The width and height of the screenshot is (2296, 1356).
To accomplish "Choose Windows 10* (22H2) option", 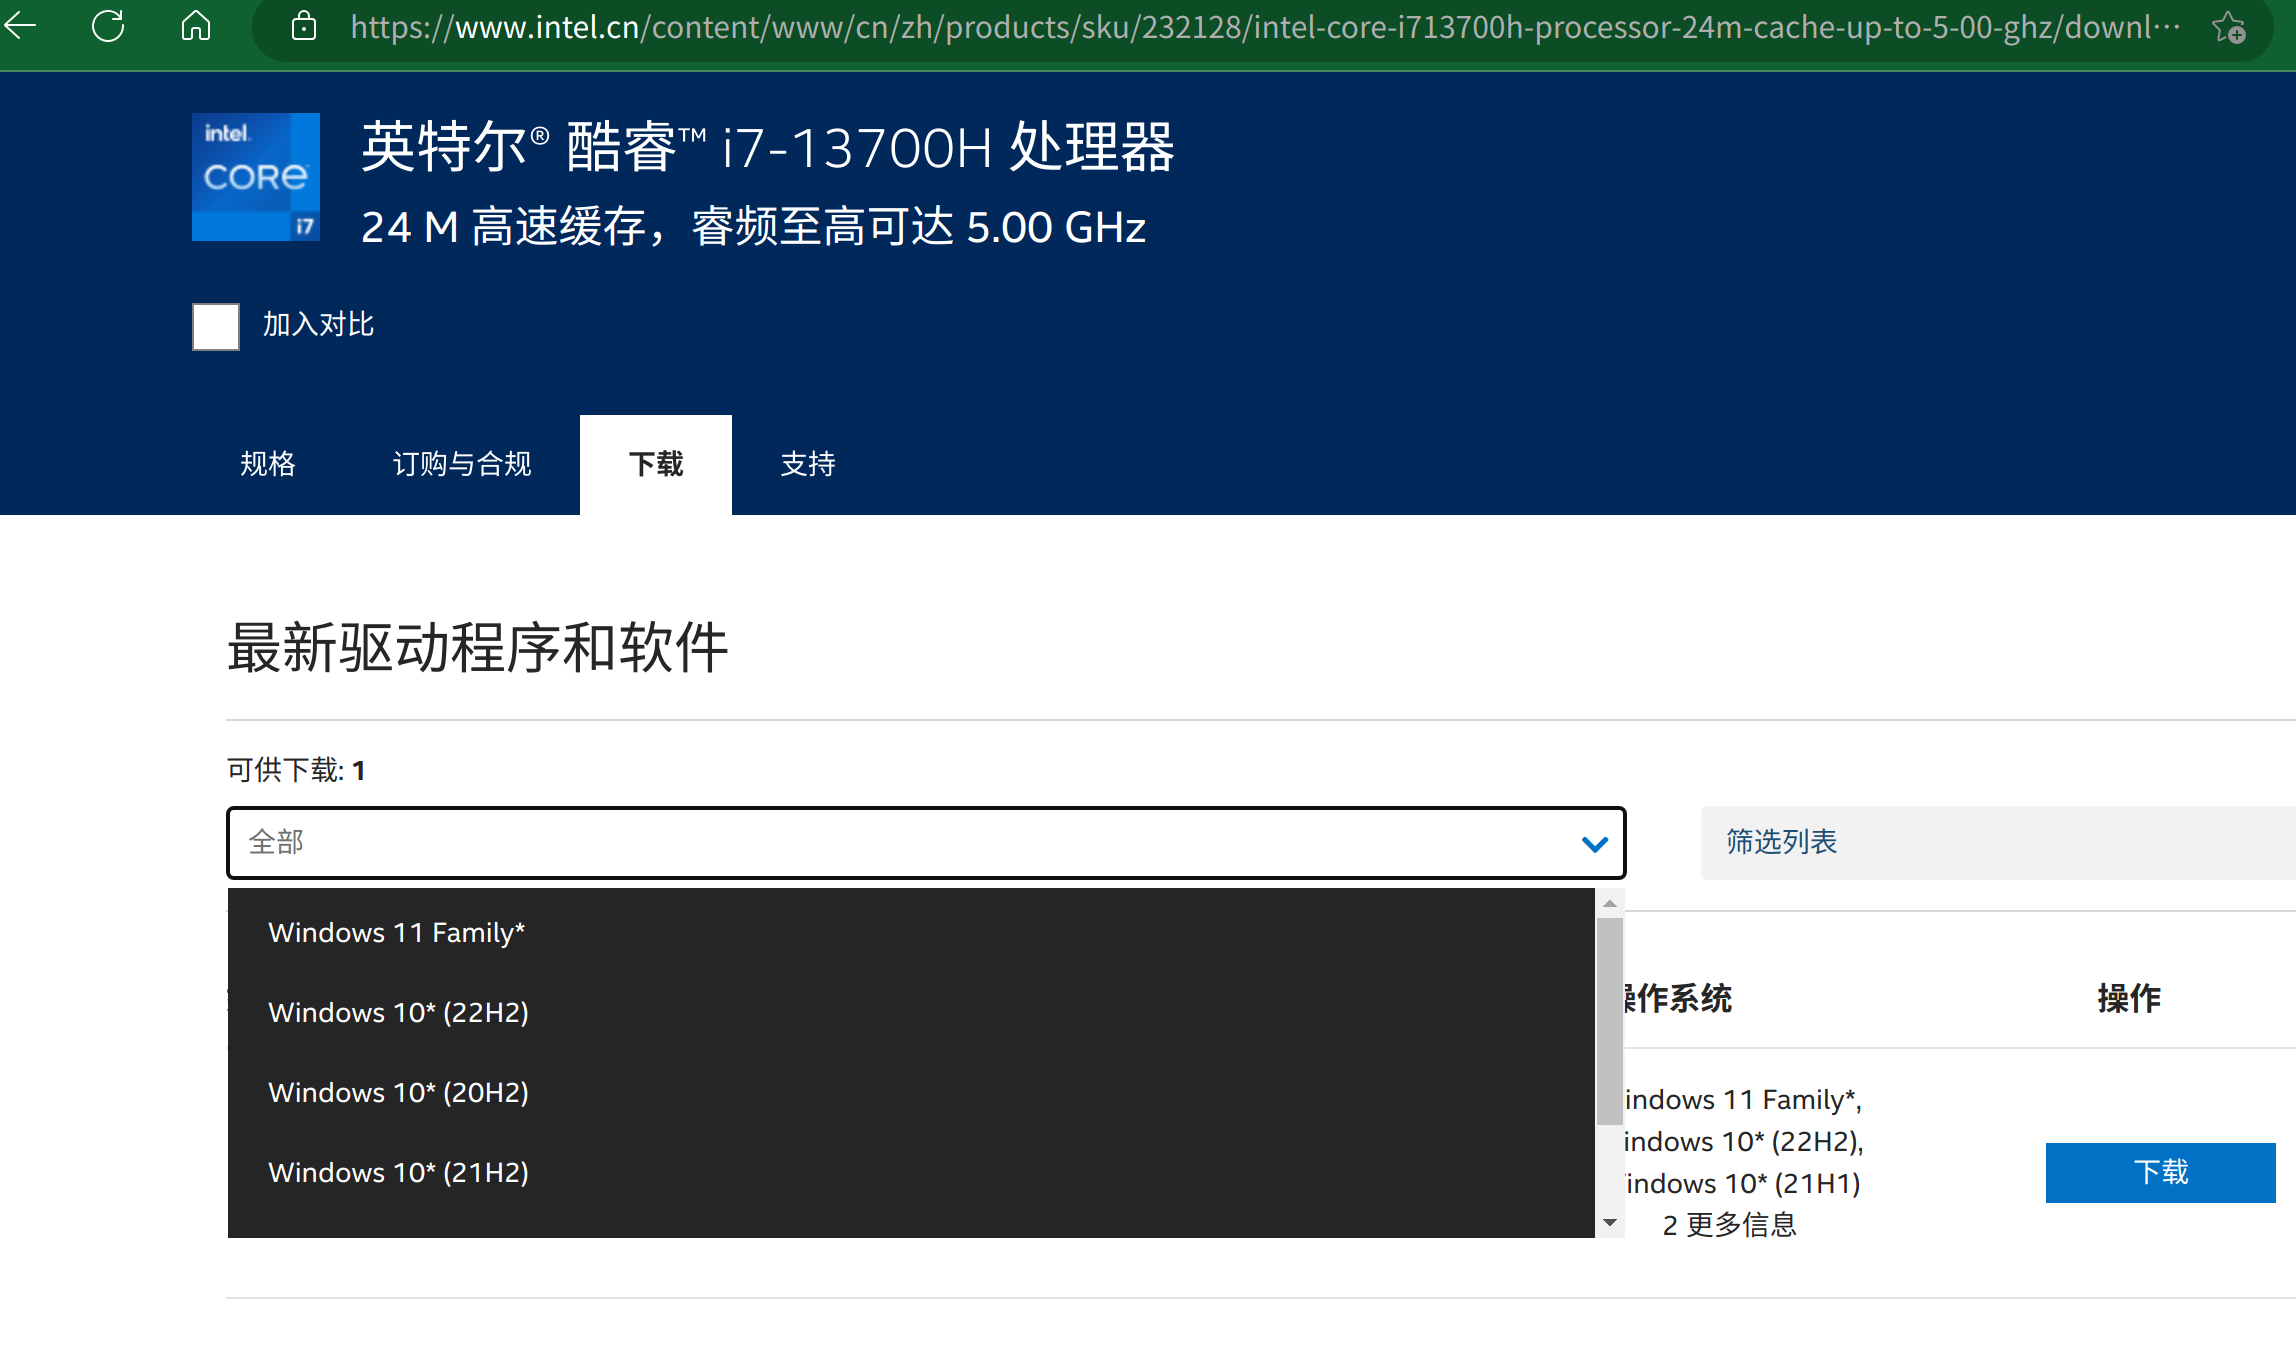I will (398, 1013).
